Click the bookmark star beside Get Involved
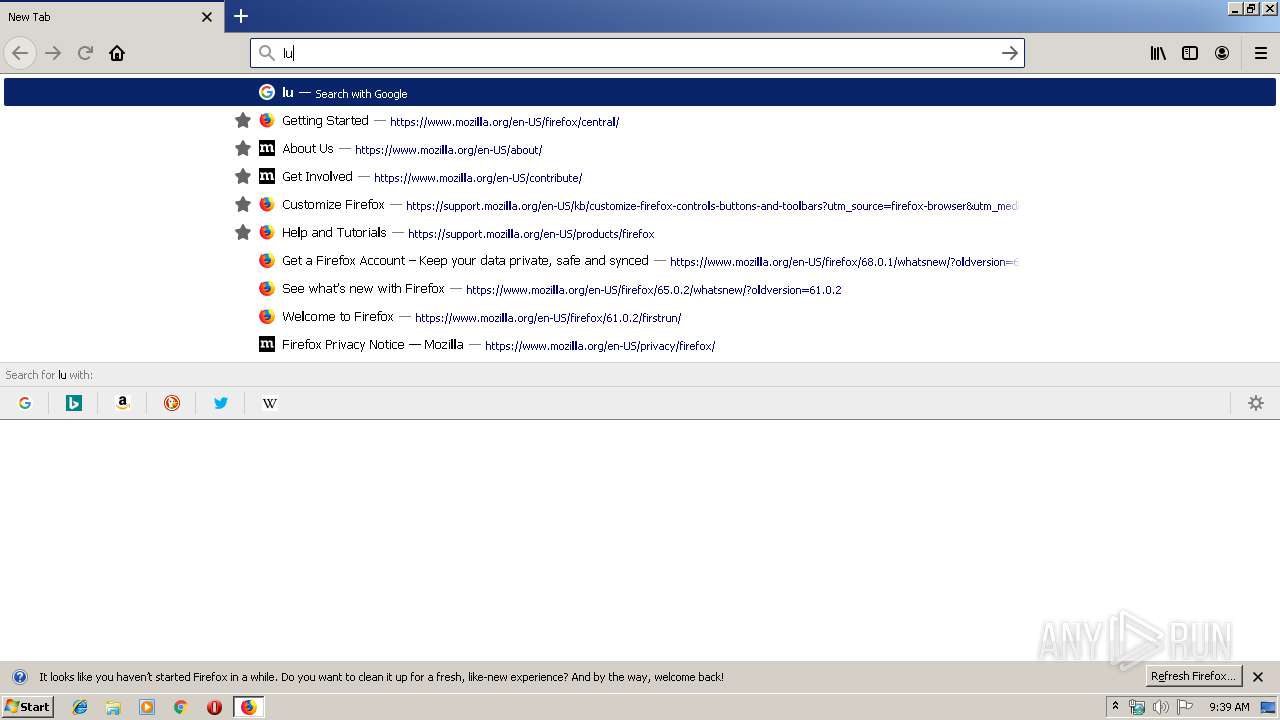The width and height of the screenshot is (1280, 720). tap(242, 176)
